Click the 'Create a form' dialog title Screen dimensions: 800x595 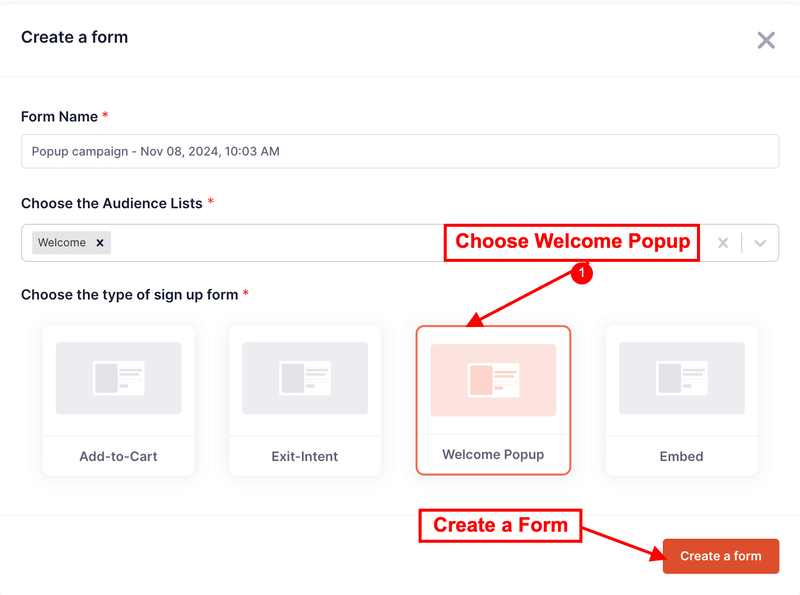(74, 37)
